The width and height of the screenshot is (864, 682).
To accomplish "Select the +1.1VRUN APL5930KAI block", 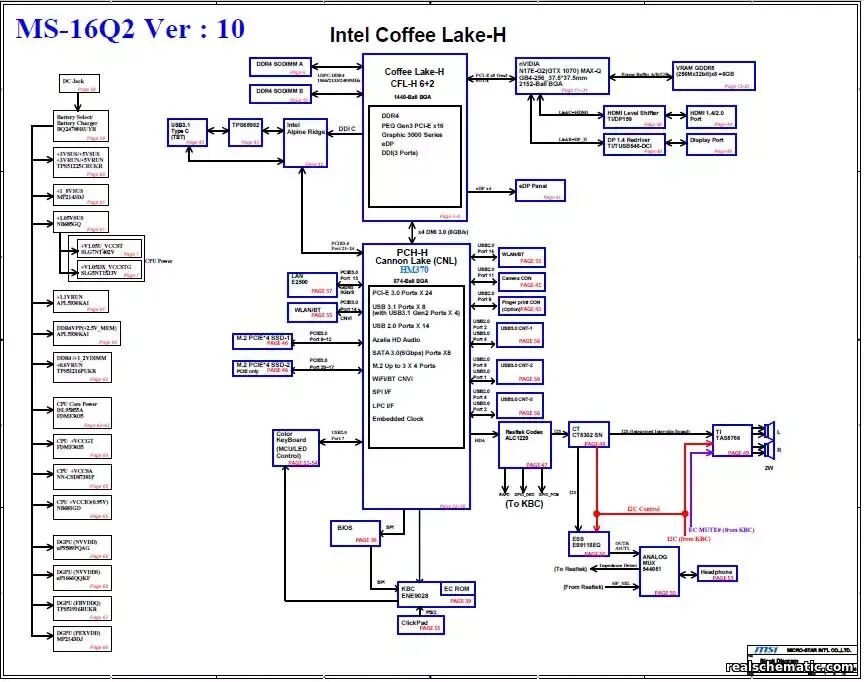I will 81,302.
